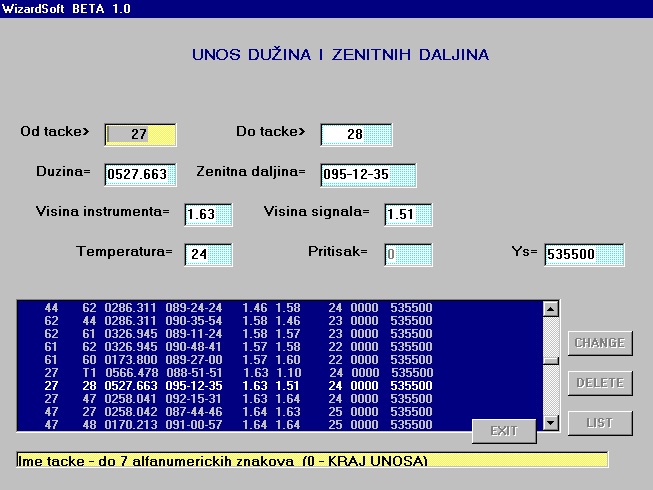Select the Temperatura field showing 24
The width and height of the screenshot is (653, 490).
[x=208, y=254]
